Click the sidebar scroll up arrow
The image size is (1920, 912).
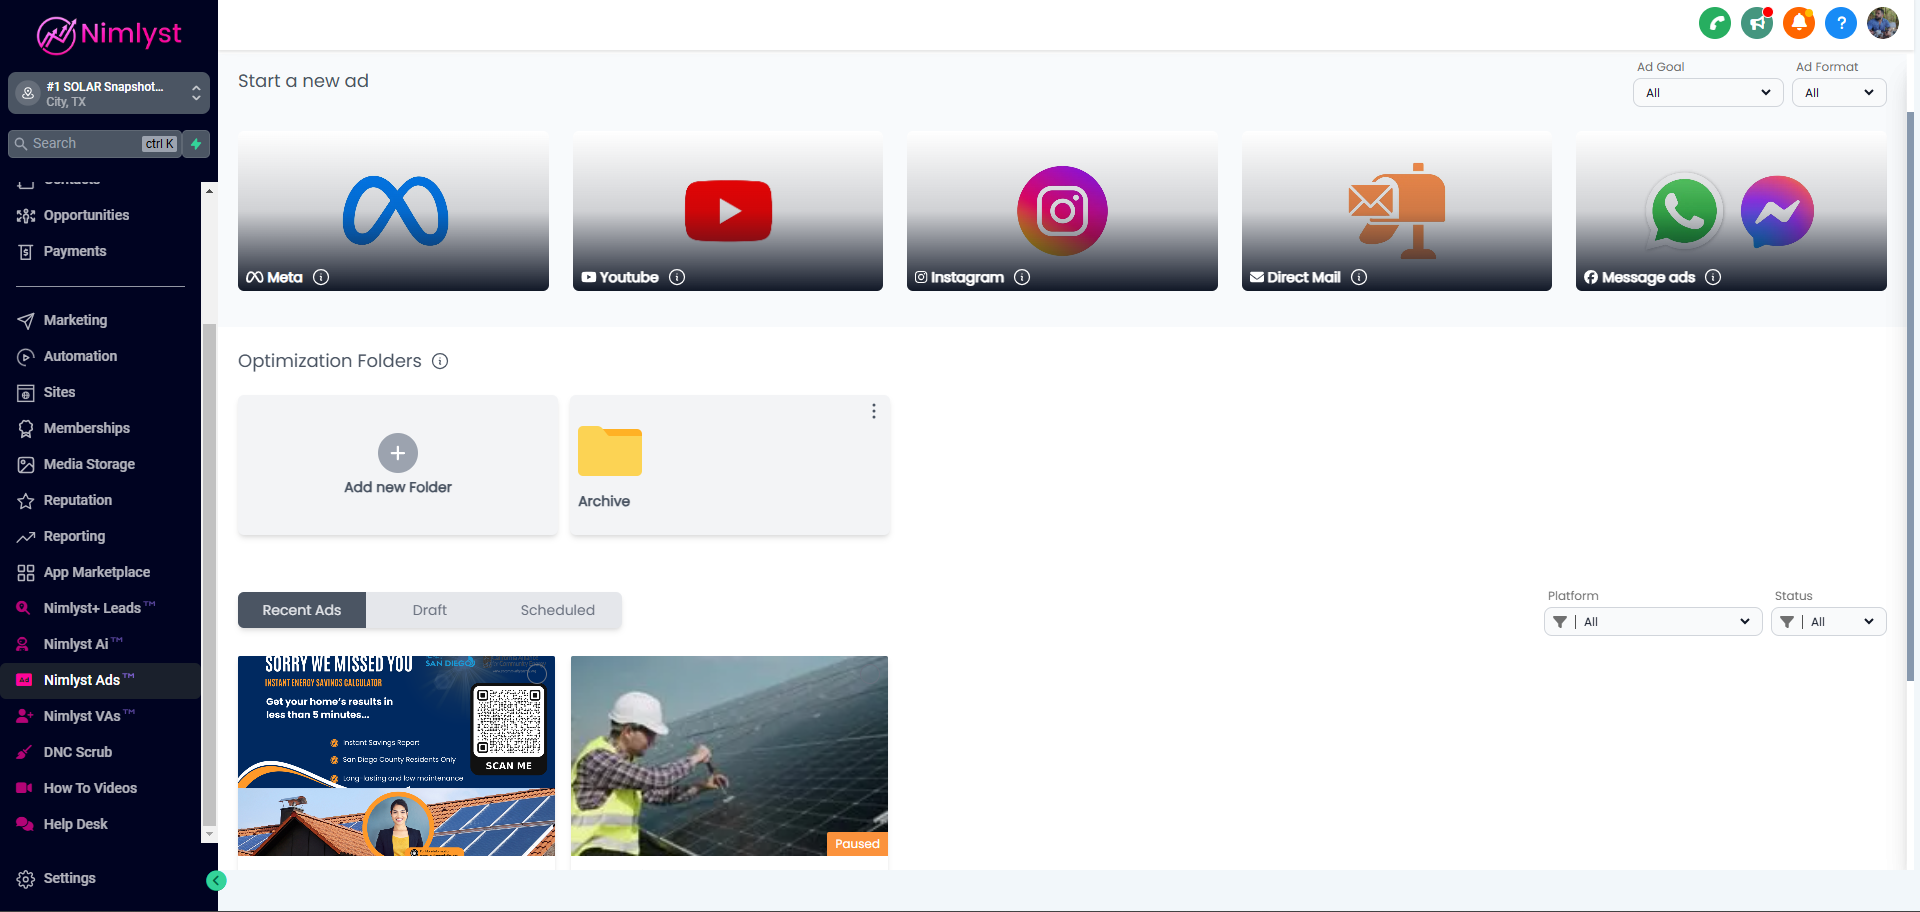[209, 190]
